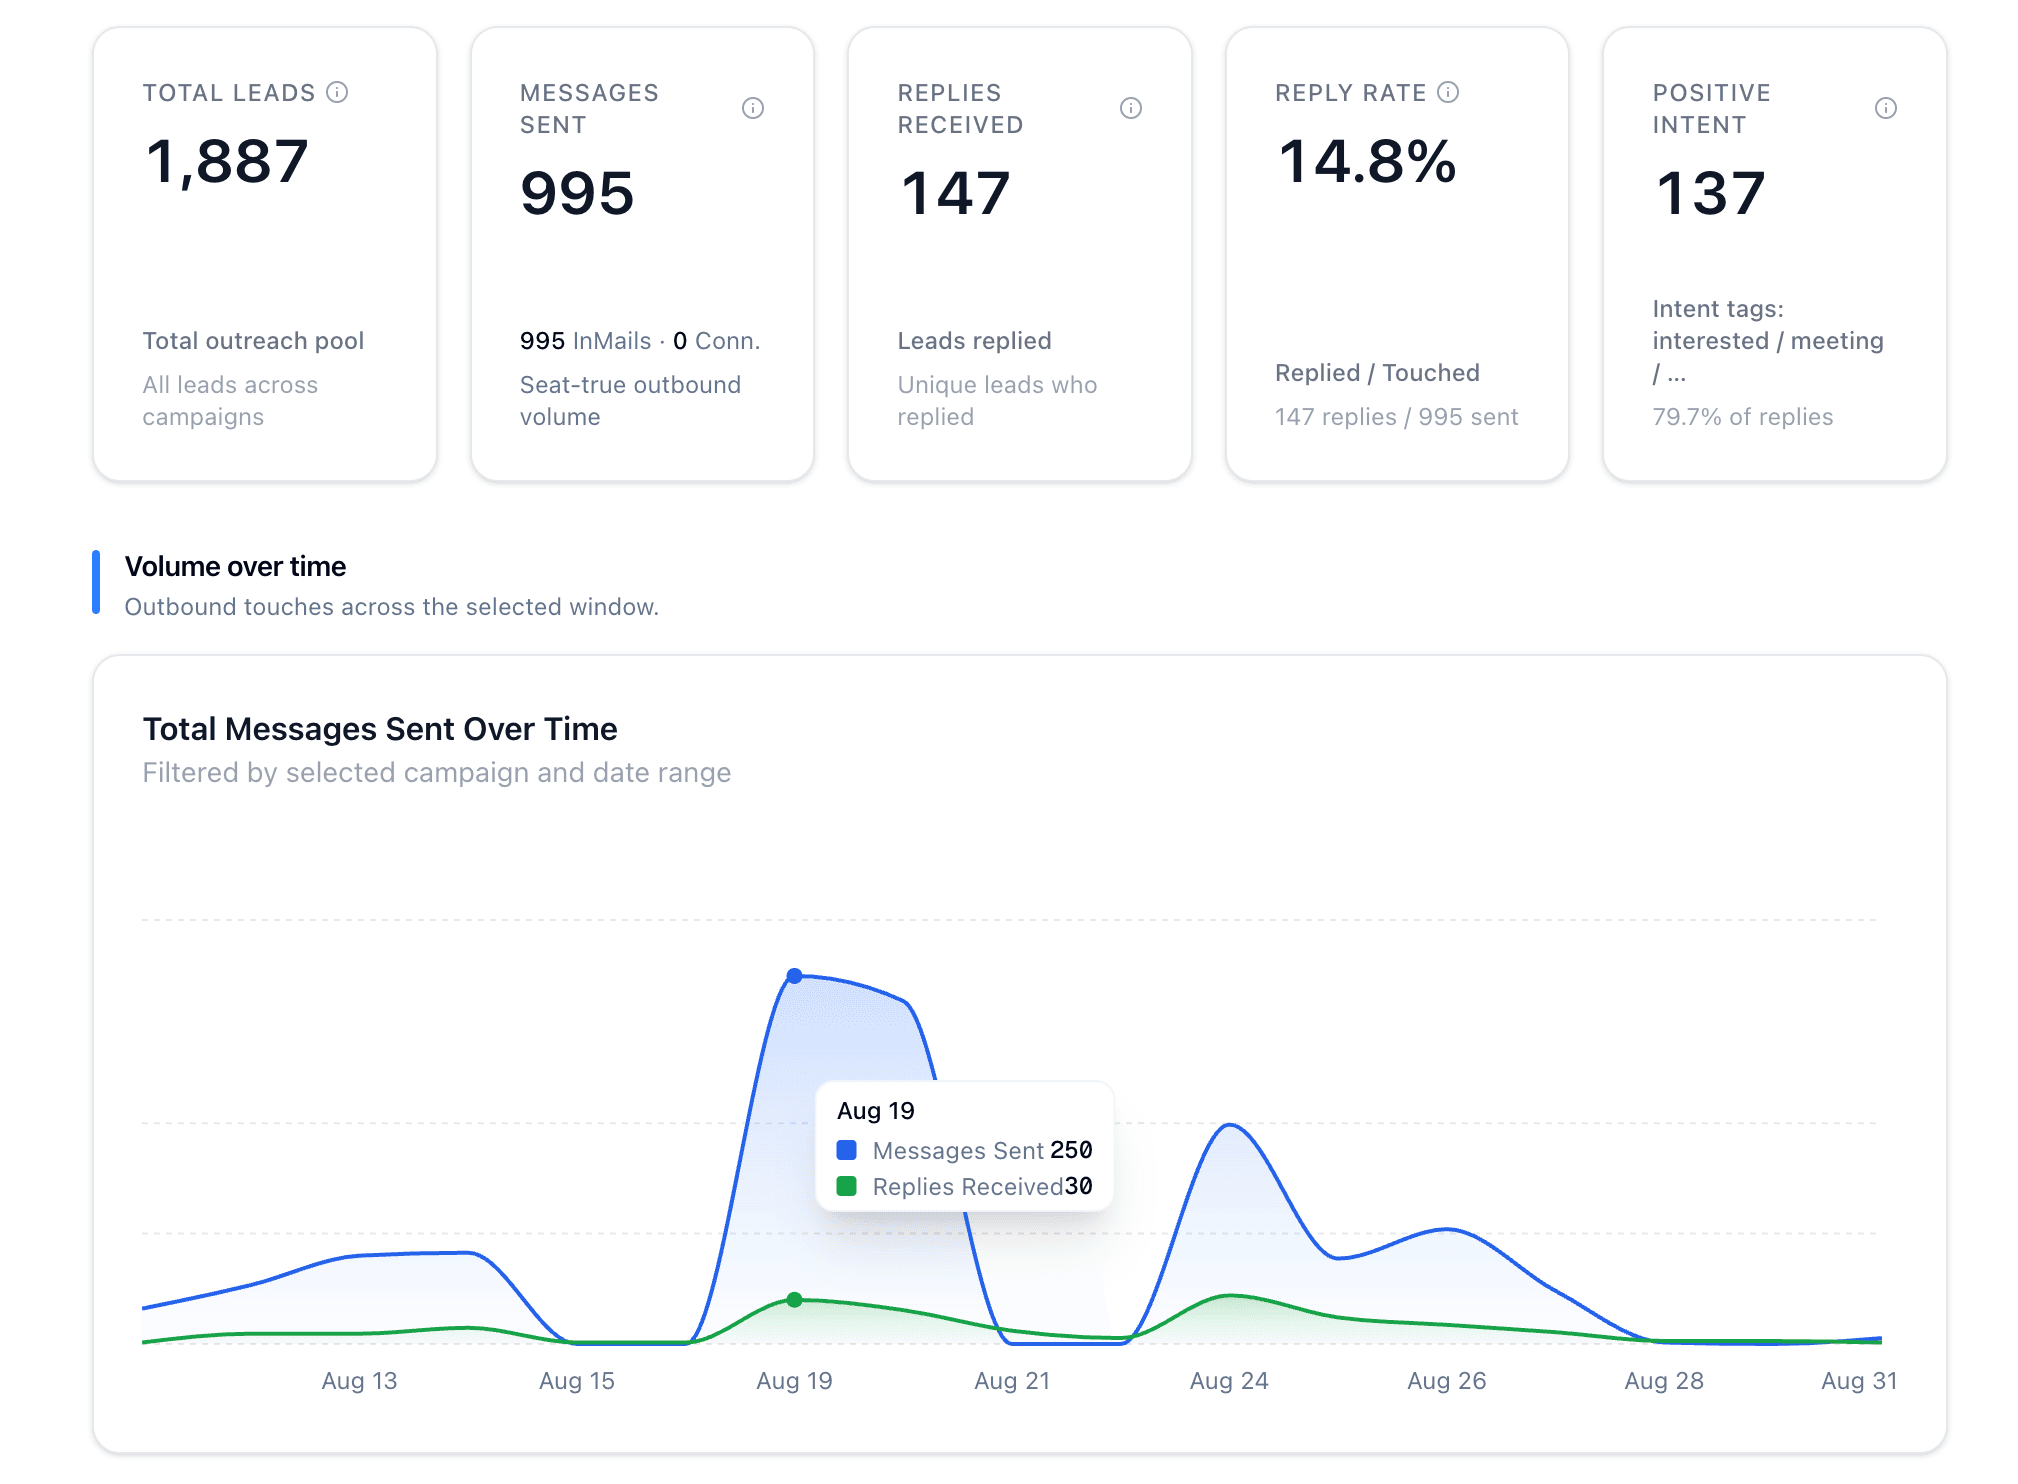Click the 'Total outreach pool' text
Viewport: 2018px width, 1484px height.
253,341
